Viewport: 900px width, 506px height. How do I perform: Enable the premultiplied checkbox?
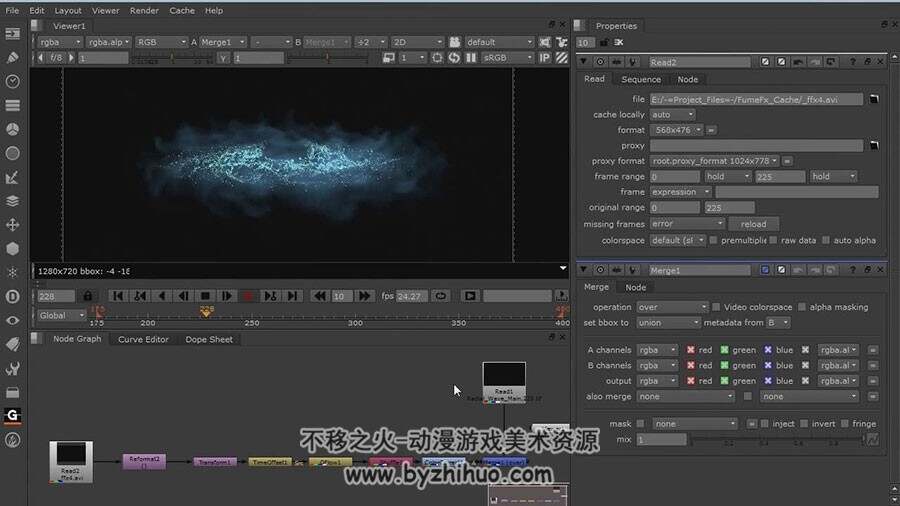click(x=713, y=240)
